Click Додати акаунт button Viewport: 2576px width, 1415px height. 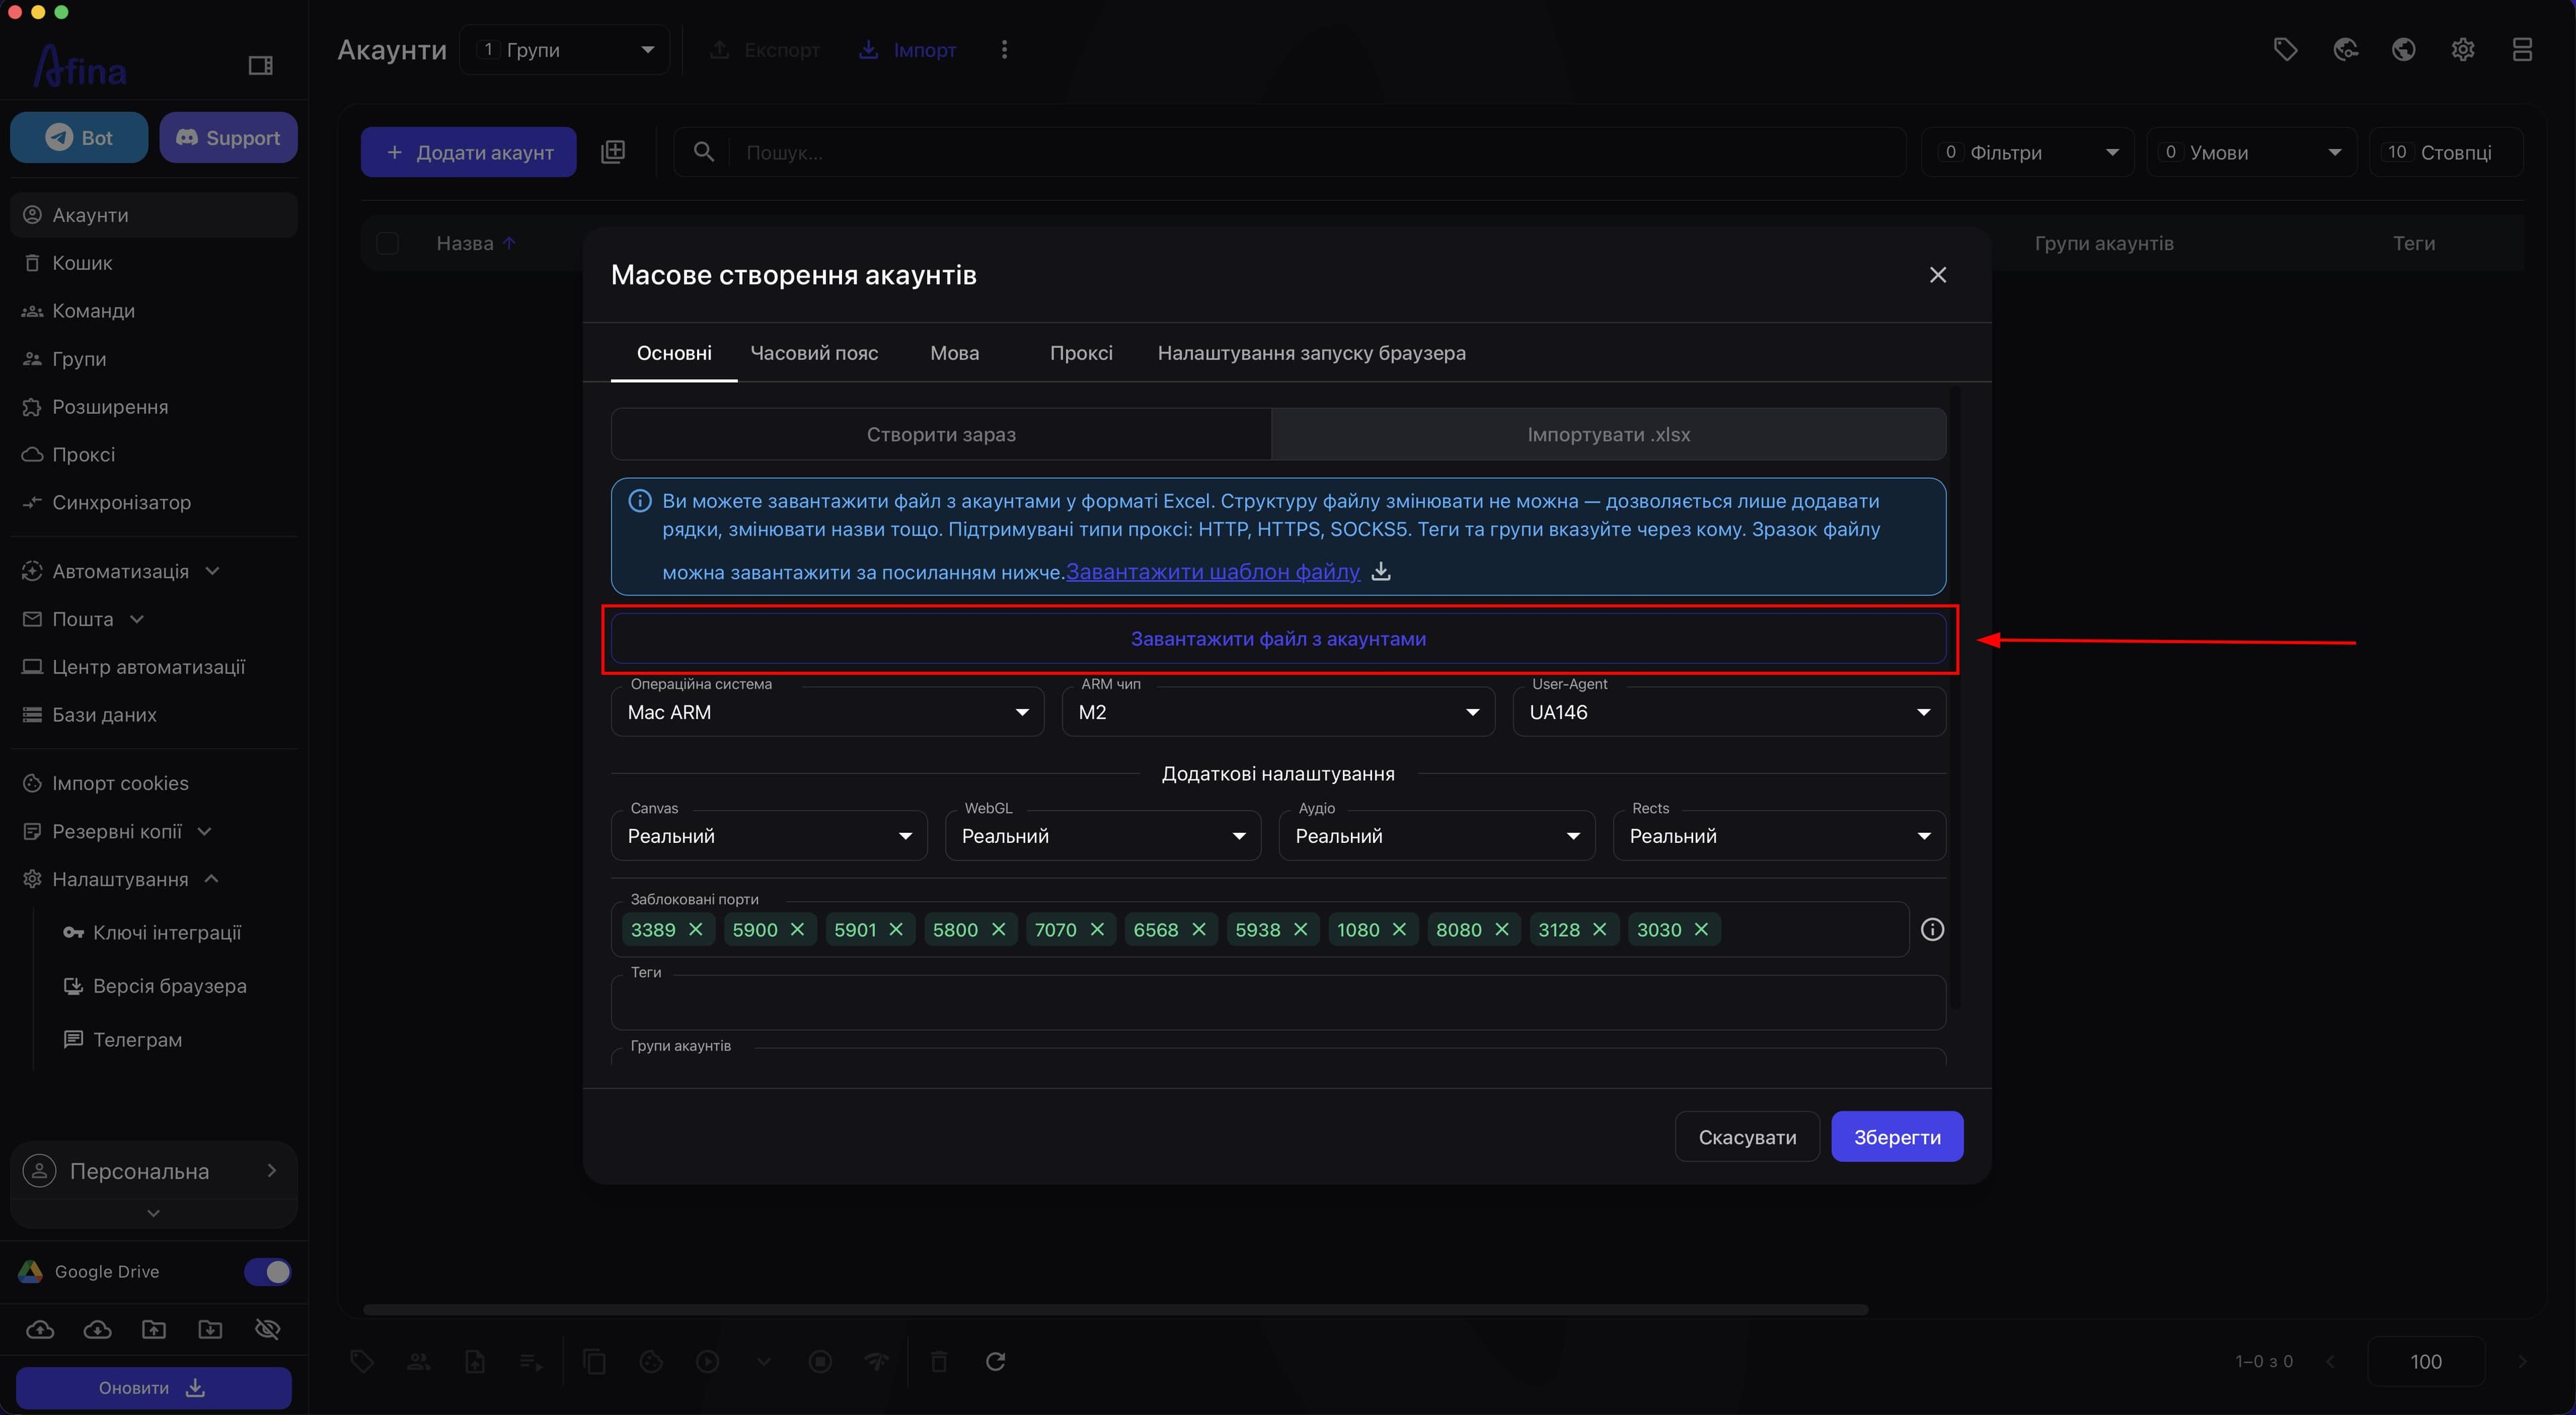point(469,152)
